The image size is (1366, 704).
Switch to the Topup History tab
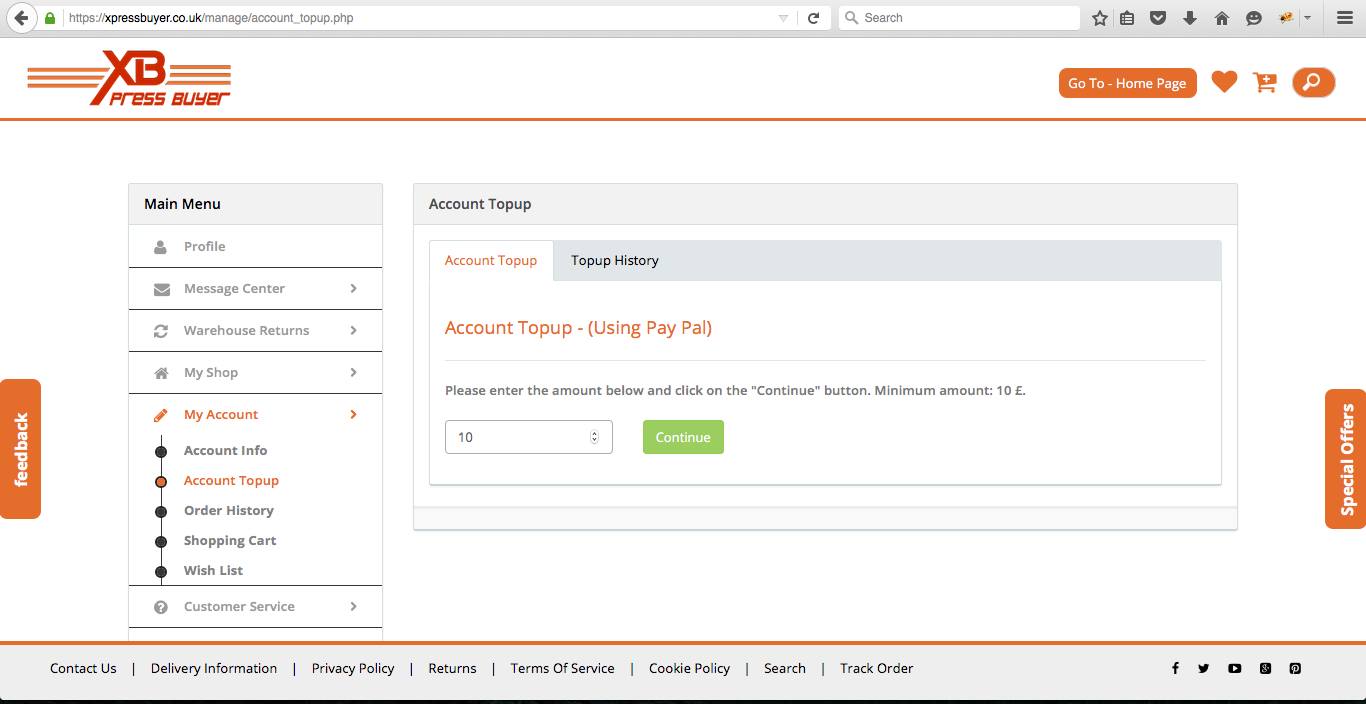614,261
